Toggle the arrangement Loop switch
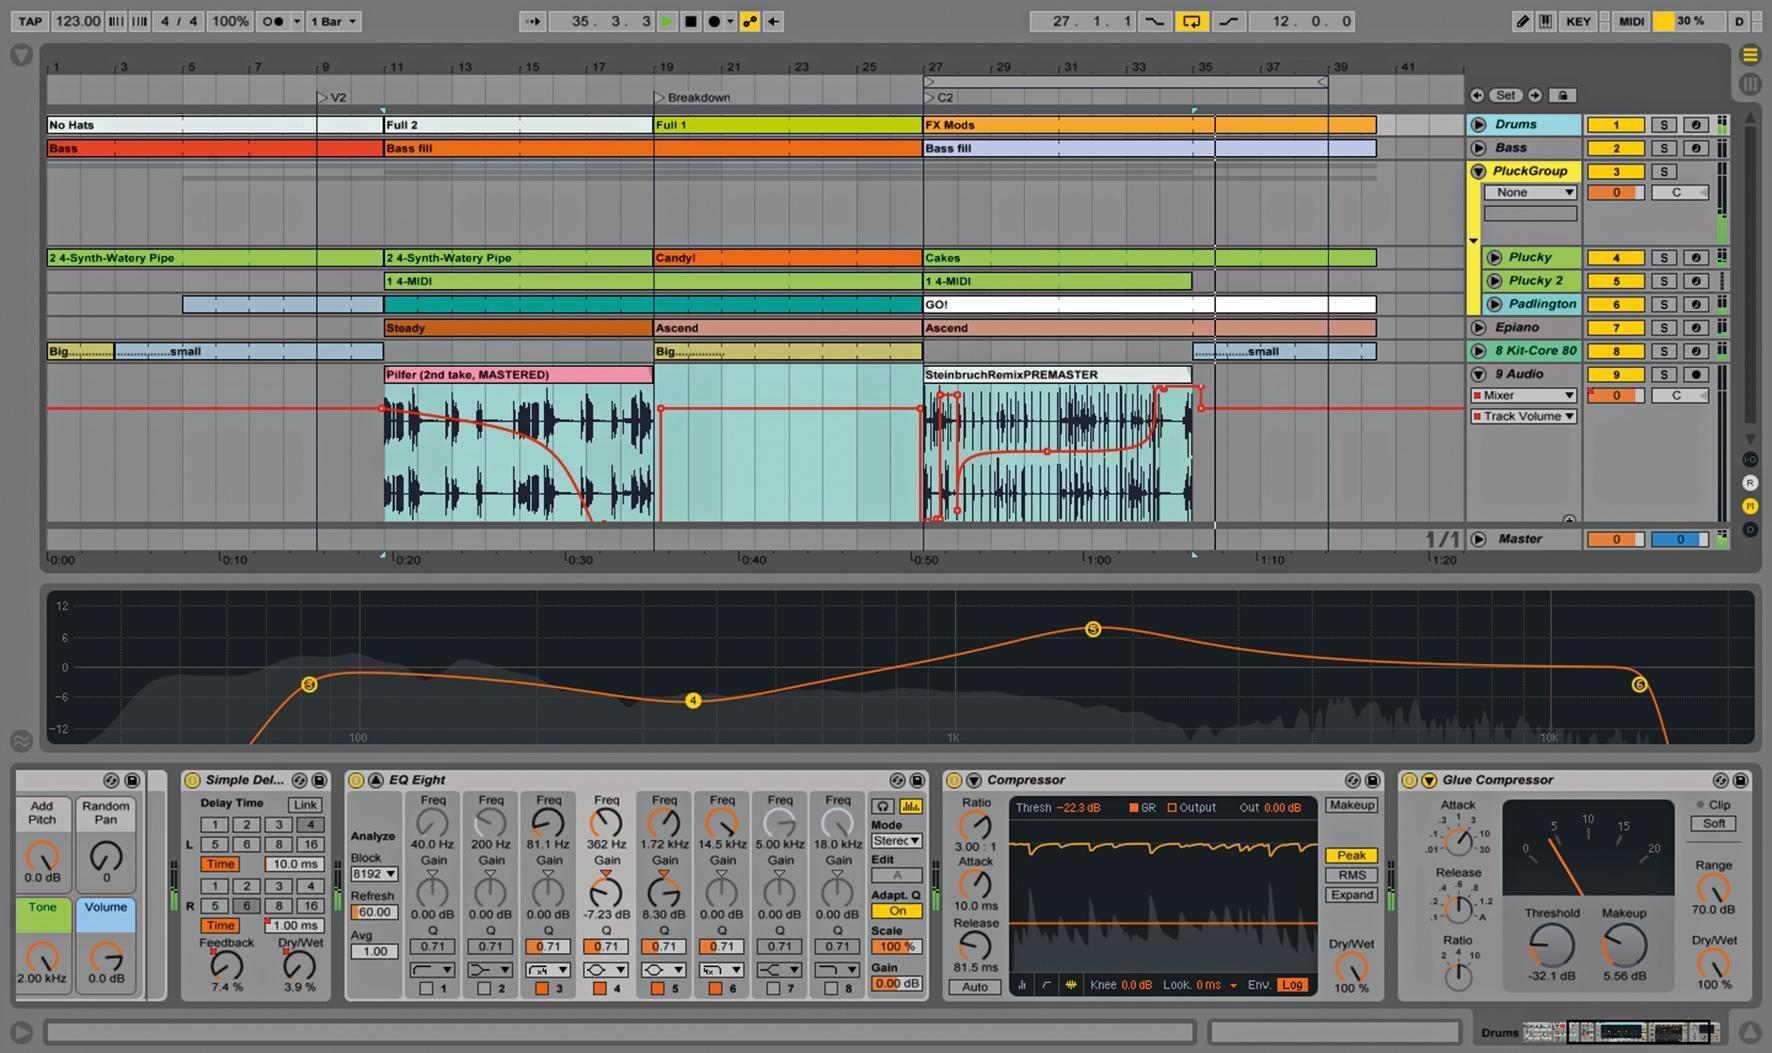 coord(1191,21)
